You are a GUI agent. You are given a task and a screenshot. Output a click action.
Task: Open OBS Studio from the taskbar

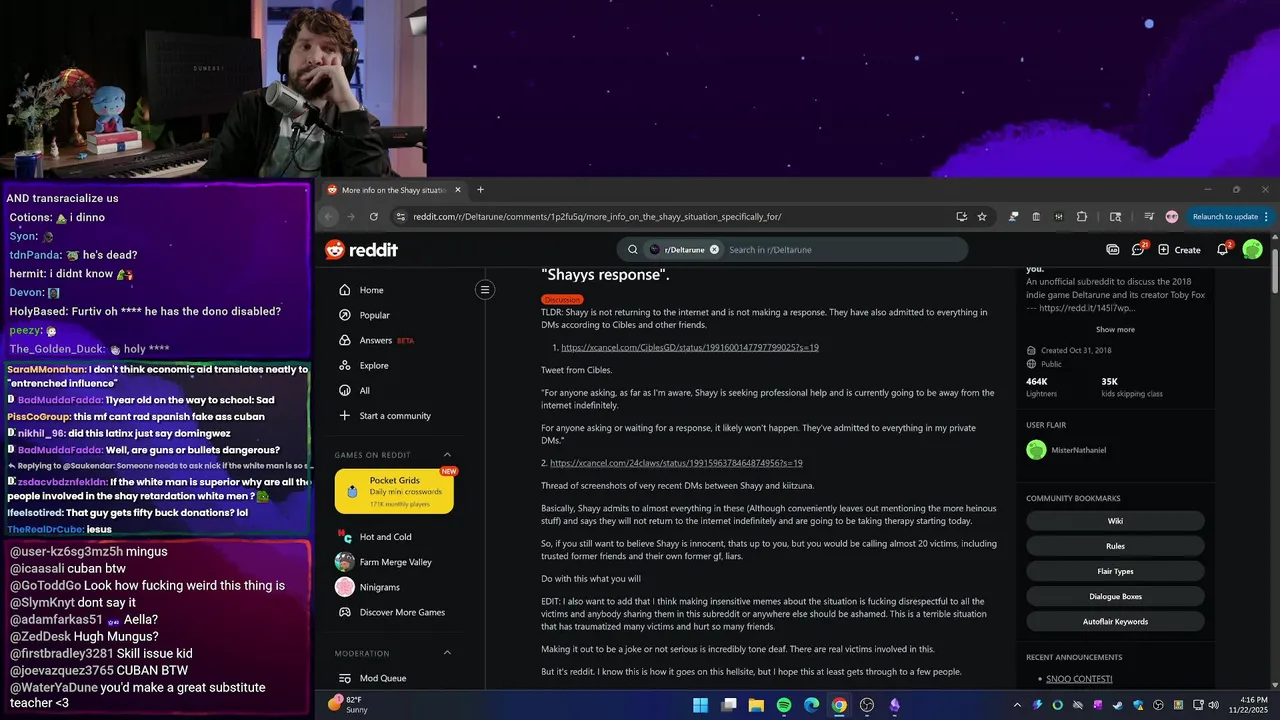[867, 705]
